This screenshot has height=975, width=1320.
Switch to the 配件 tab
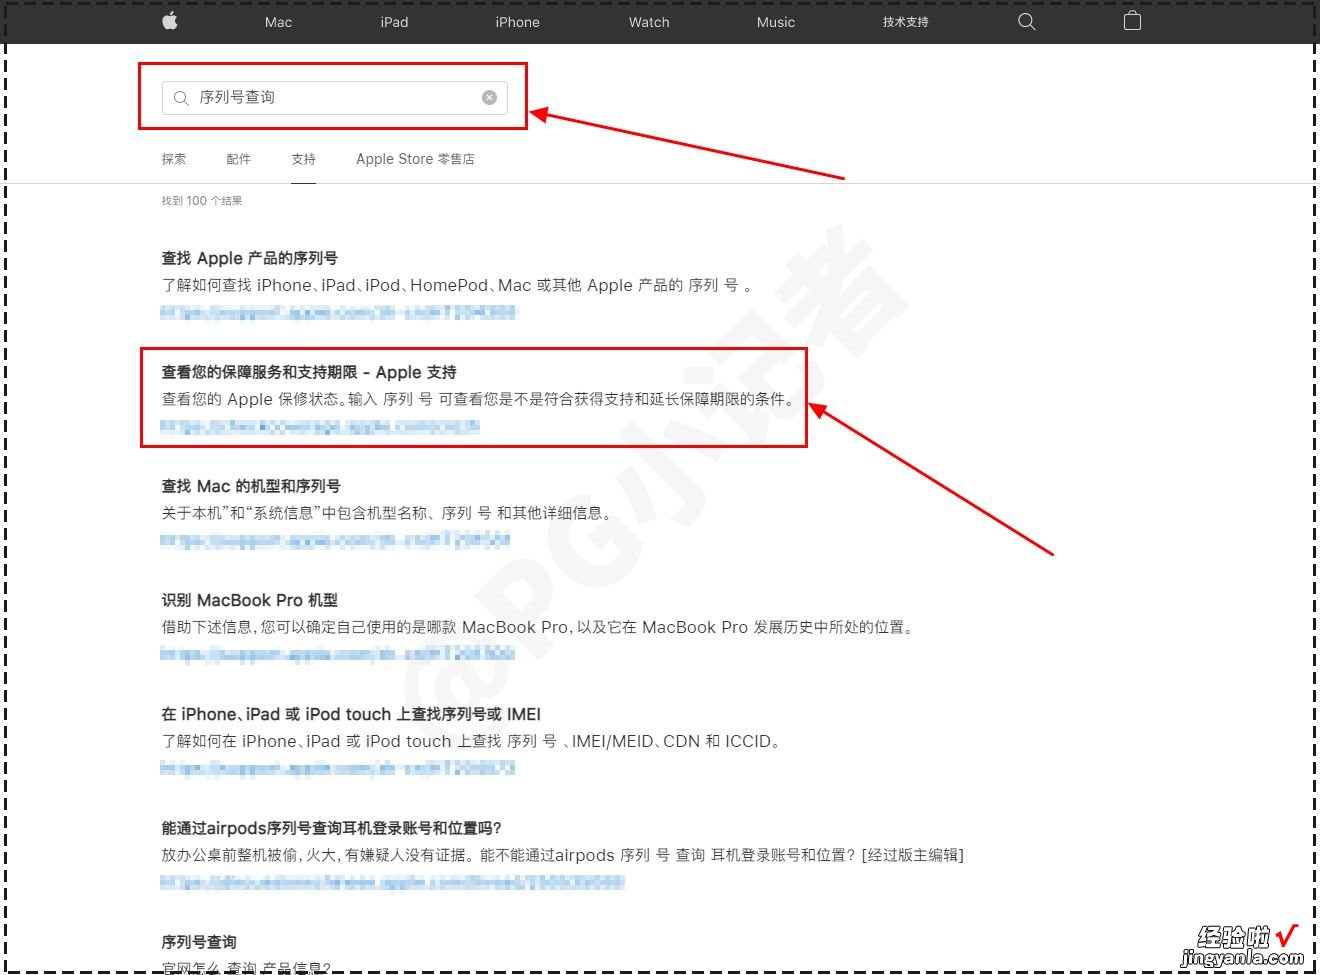pyautogui.click(x=239, y=159)
